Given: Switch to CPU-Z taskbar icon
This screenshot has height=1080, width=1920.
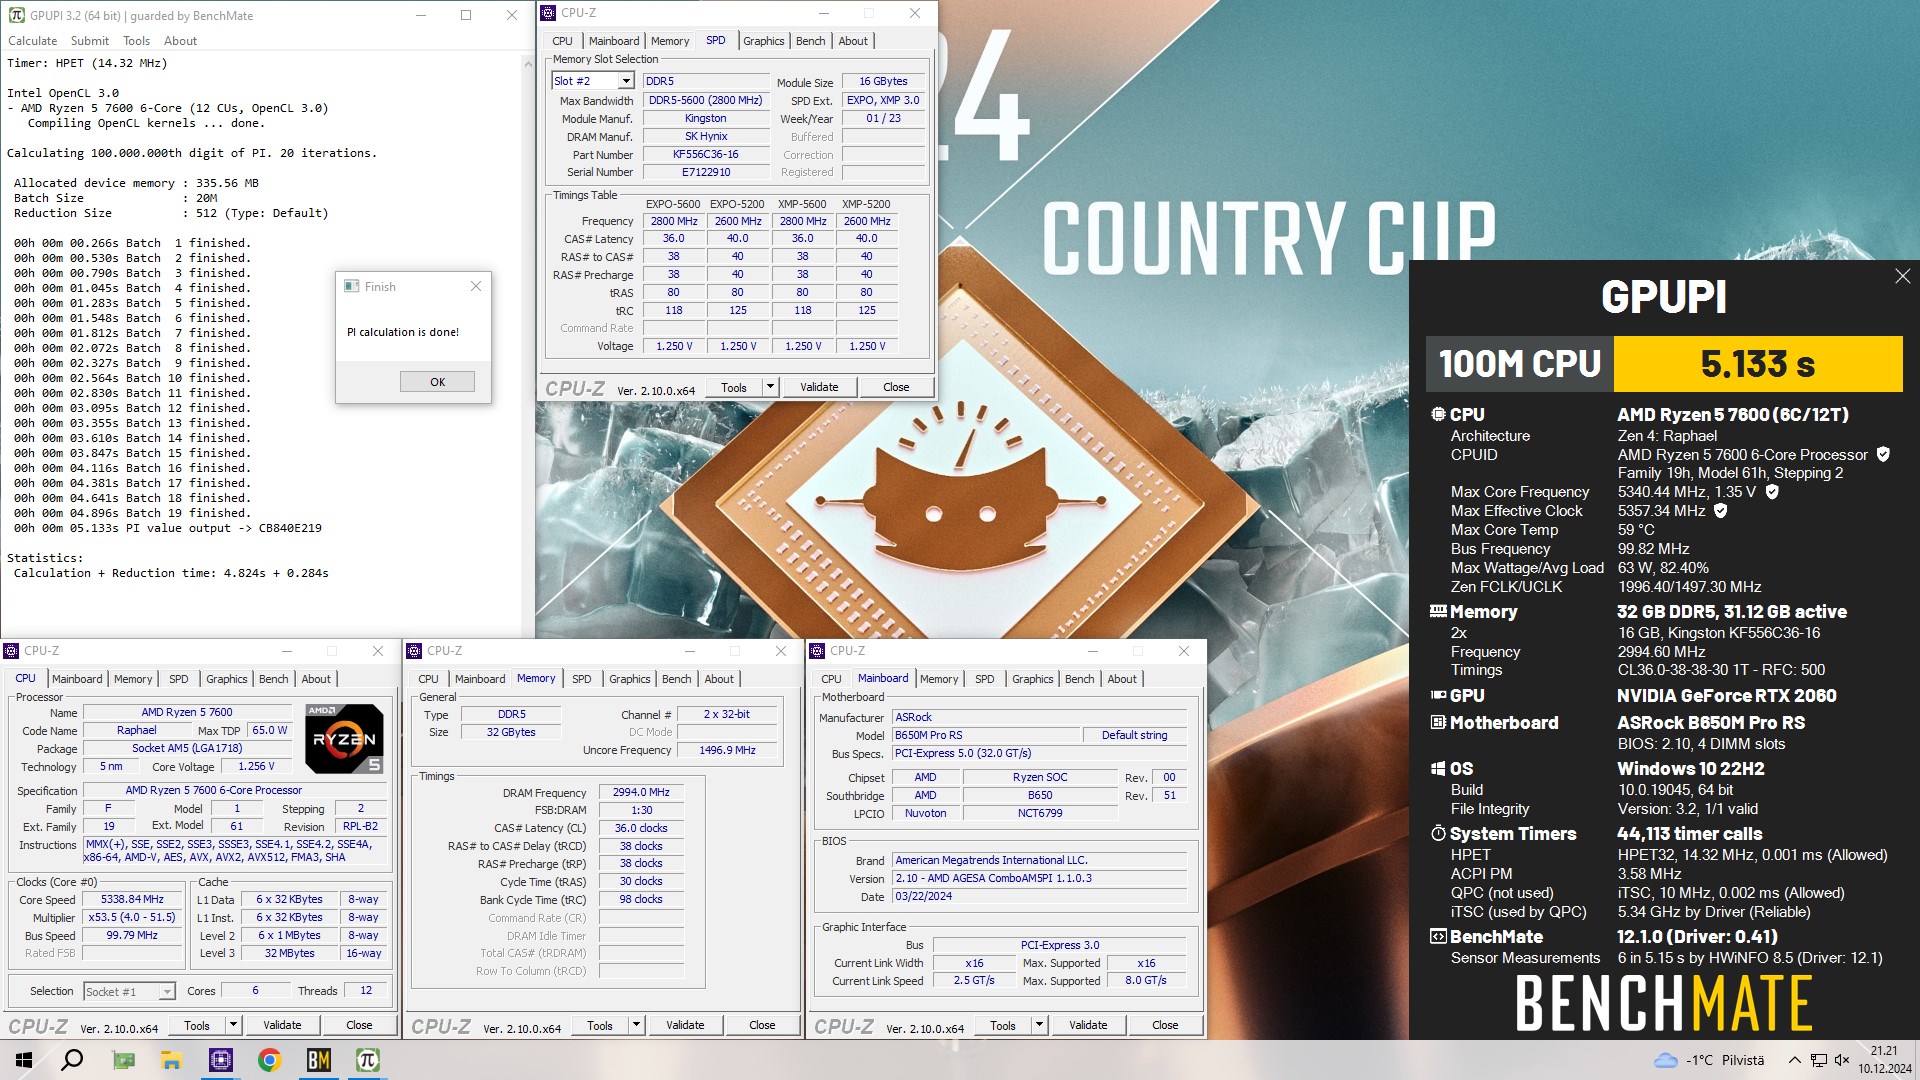Looking at the screenshot, I should coord(220,1060).
